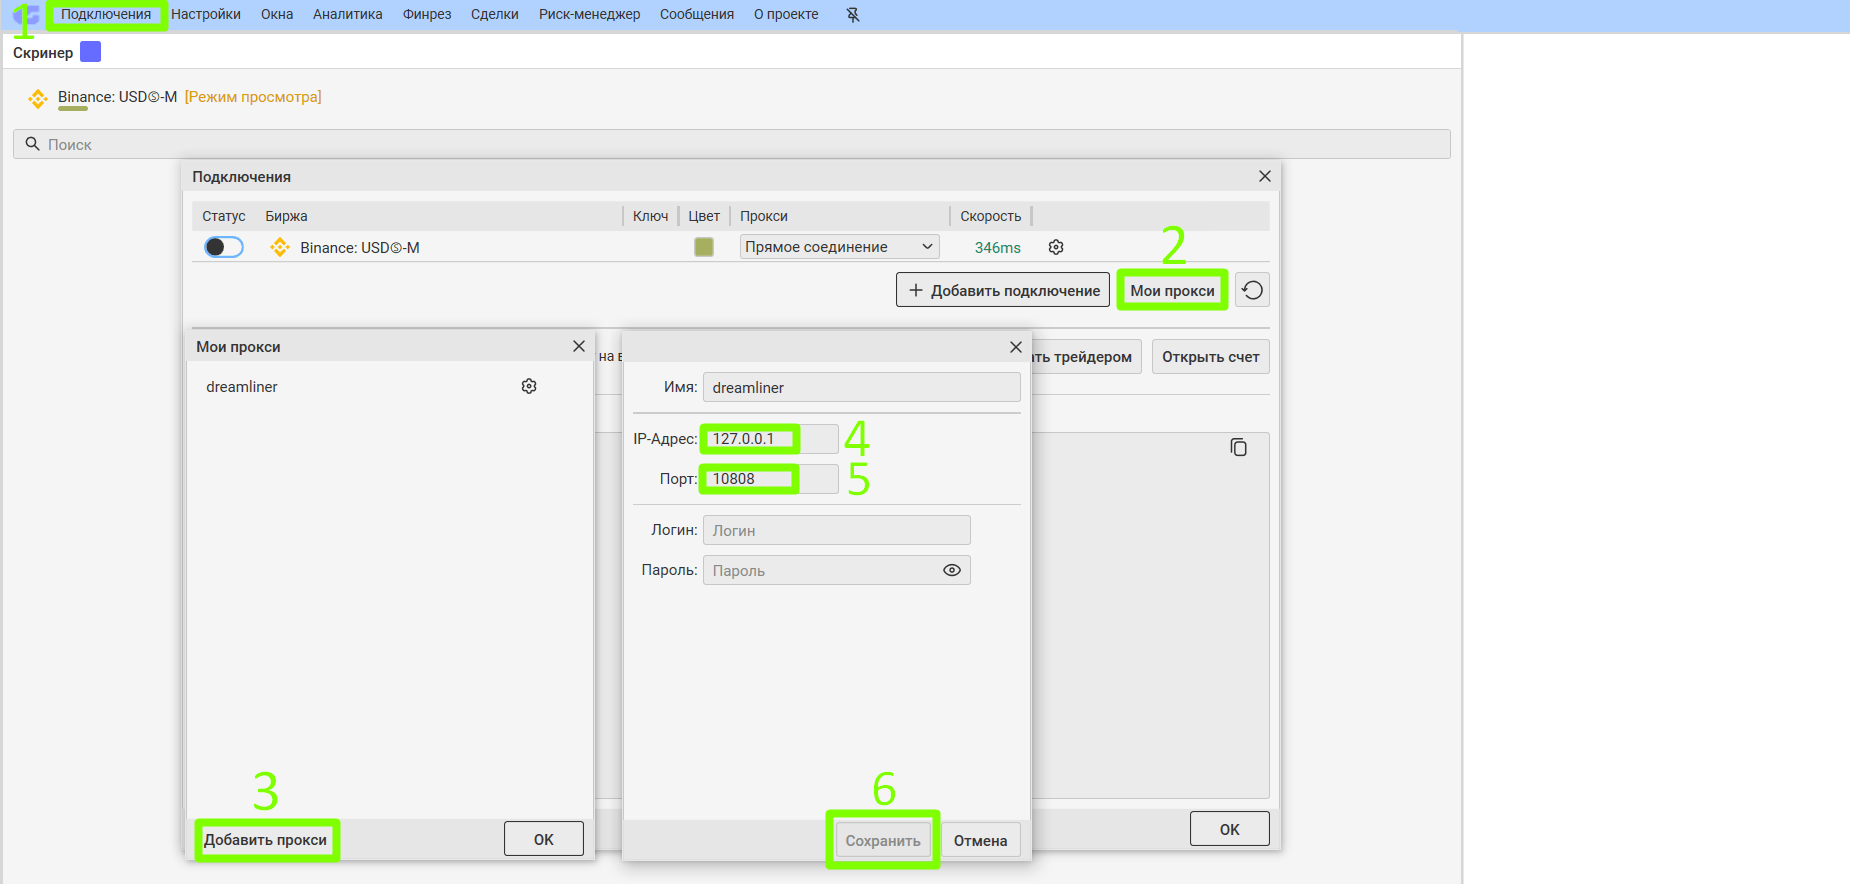The image size is (1850, 884).
Task: Open gear settings for dreamliner proxy
Action: click(529, 387)
